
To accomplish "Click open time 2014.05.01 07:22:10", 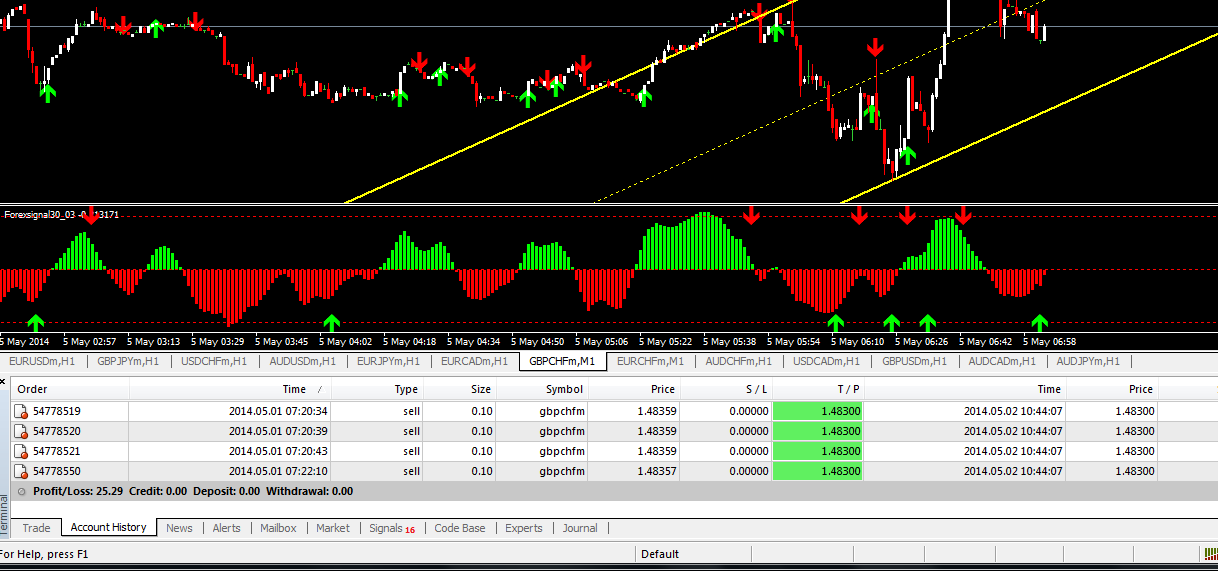I will point(278,471).
